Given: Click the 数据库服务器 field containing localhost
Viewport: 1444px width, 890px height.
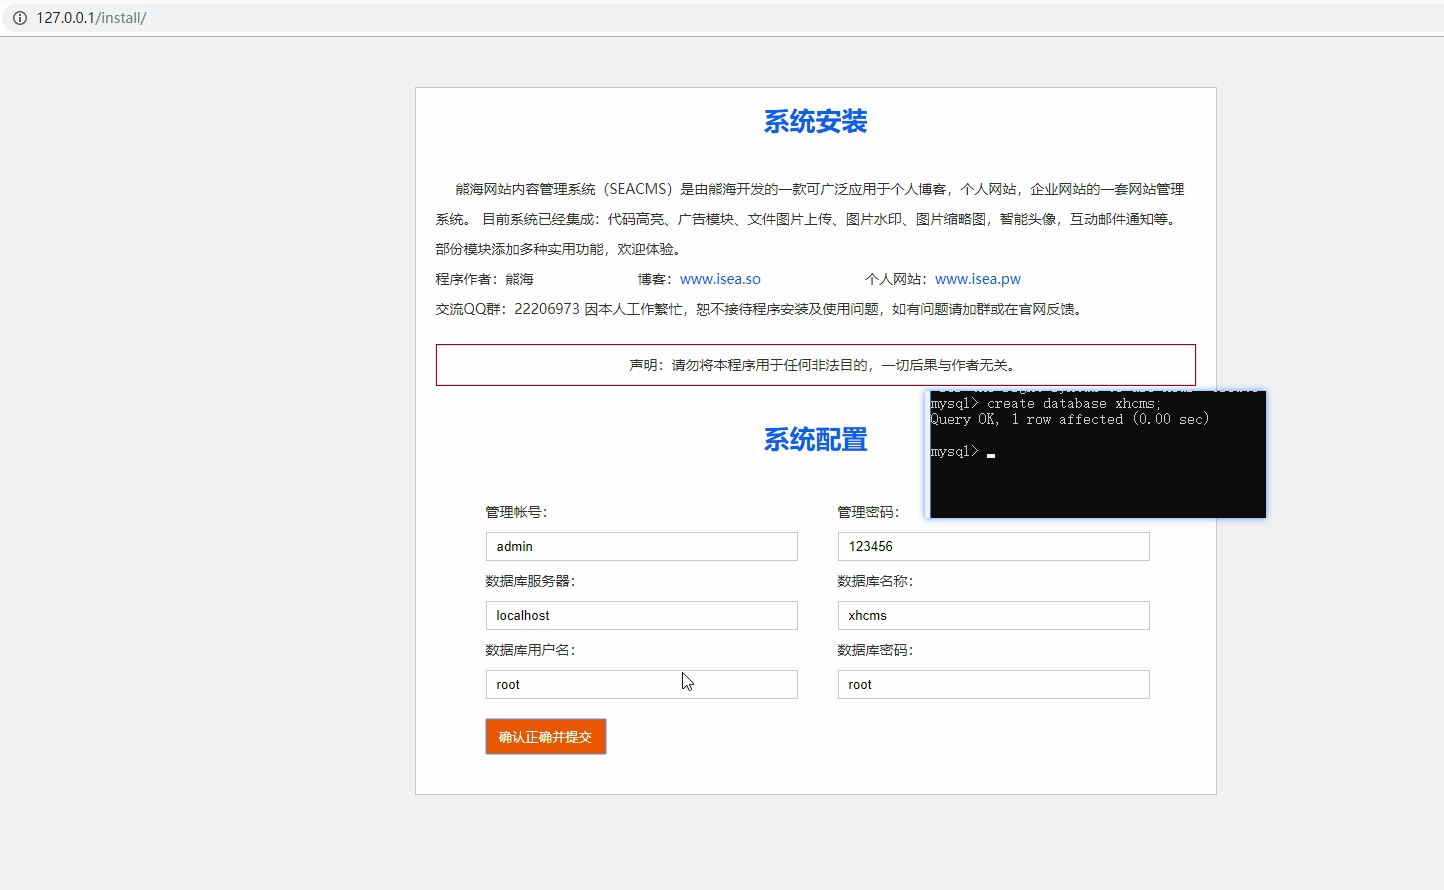Looking at the screenshot, I should (x=642, y=615).
